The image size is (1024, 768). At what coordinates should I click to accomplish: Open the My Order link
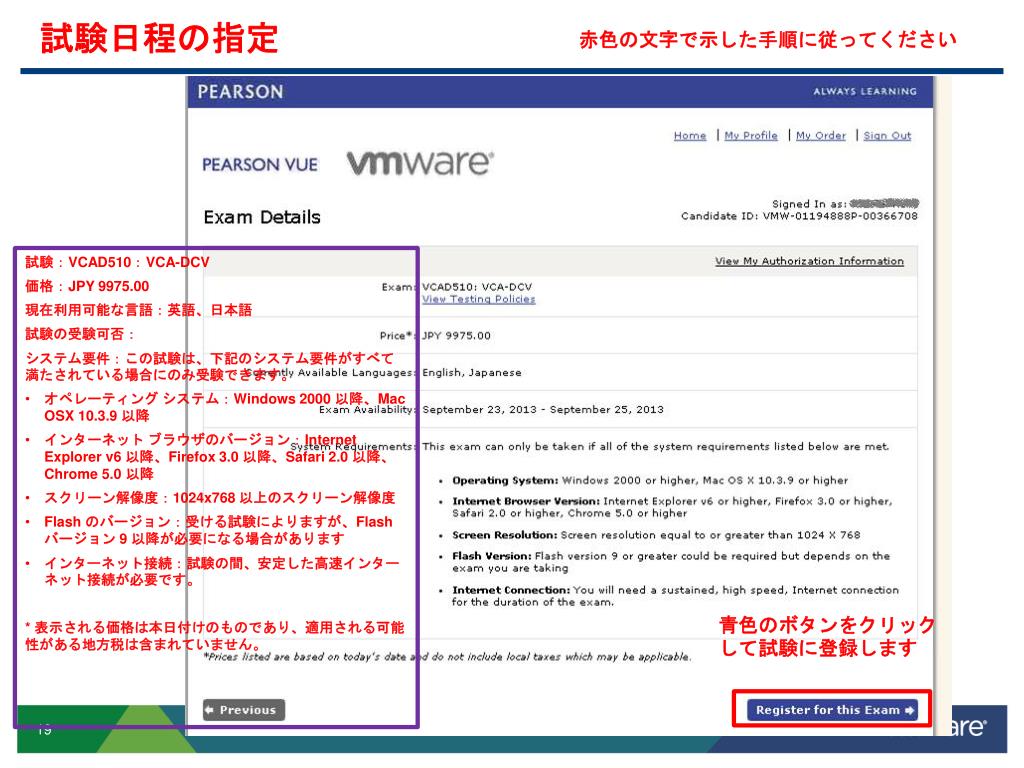pos(821,136)
